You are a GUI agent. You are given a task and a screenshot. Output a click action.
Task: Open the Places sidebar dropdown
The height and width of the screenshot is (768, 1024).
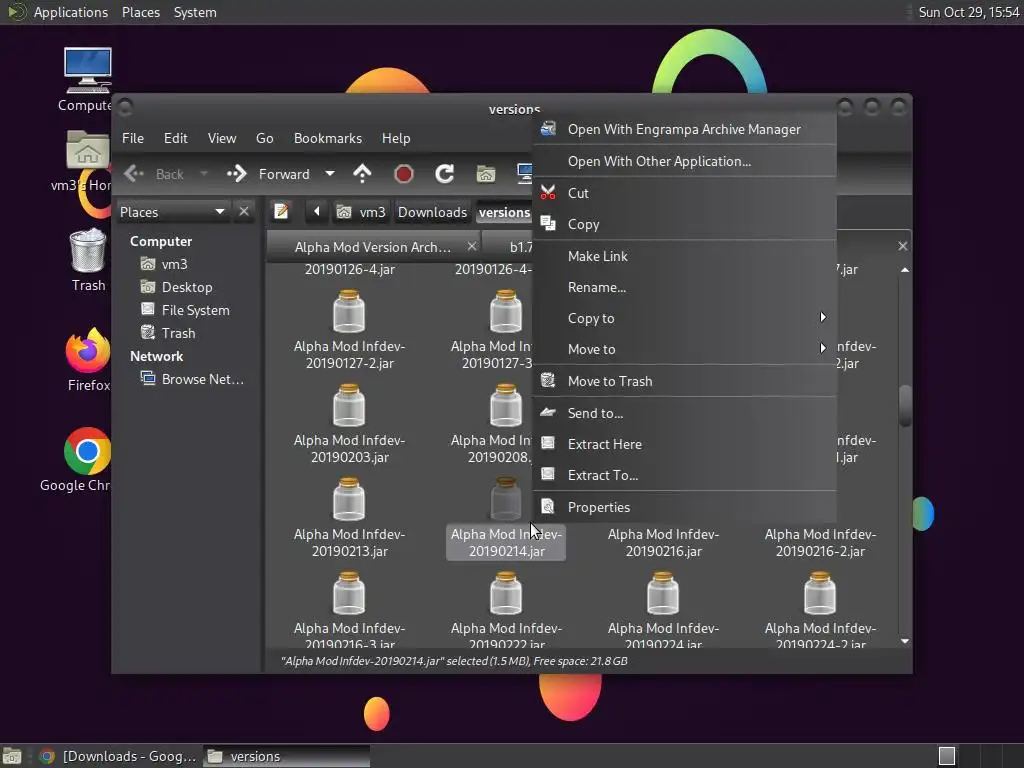coord(173,212)
